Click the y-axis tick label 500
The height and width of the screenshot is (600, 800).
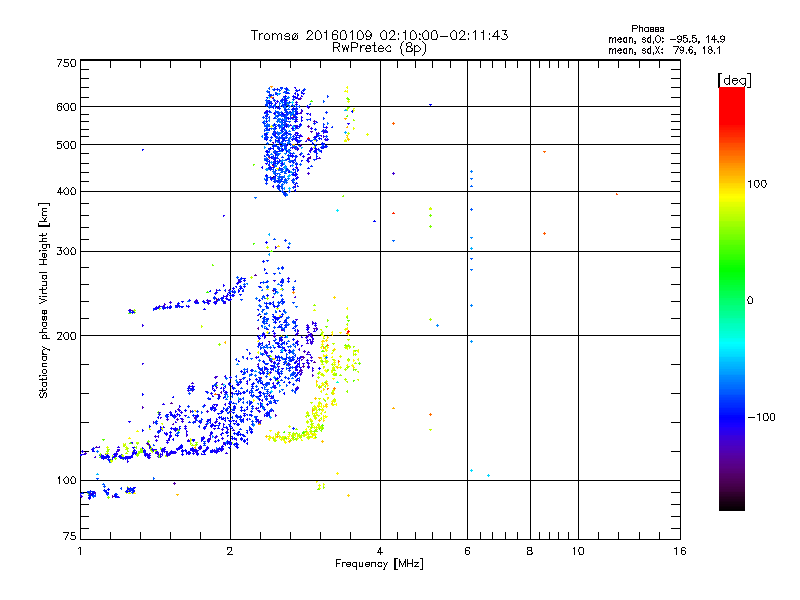point(66,145)
